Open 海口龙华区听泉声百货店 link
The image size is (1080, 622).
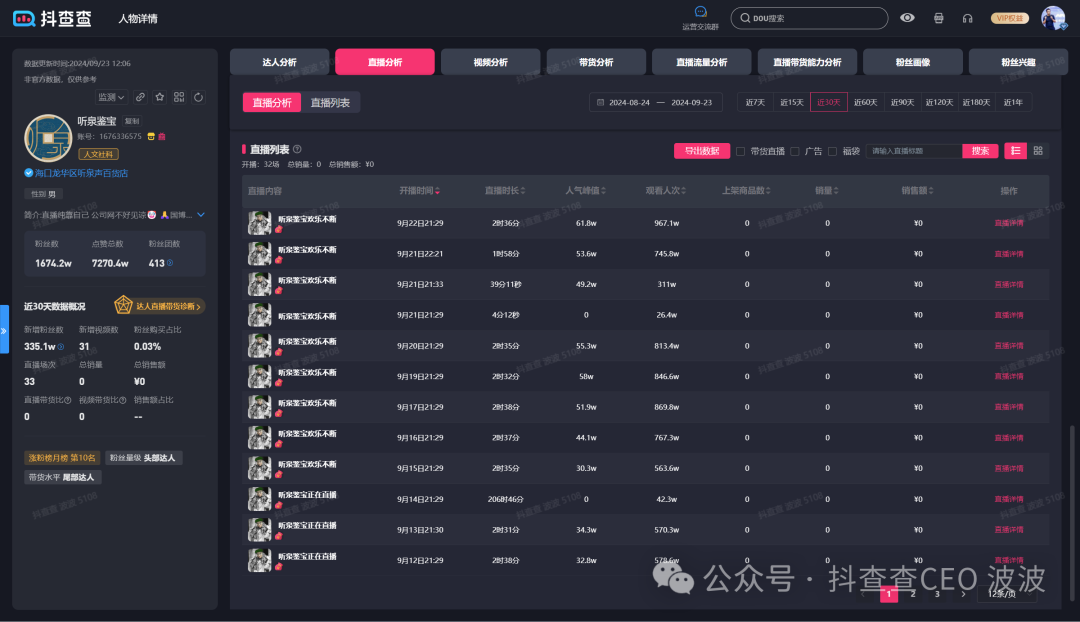[81, 173]
